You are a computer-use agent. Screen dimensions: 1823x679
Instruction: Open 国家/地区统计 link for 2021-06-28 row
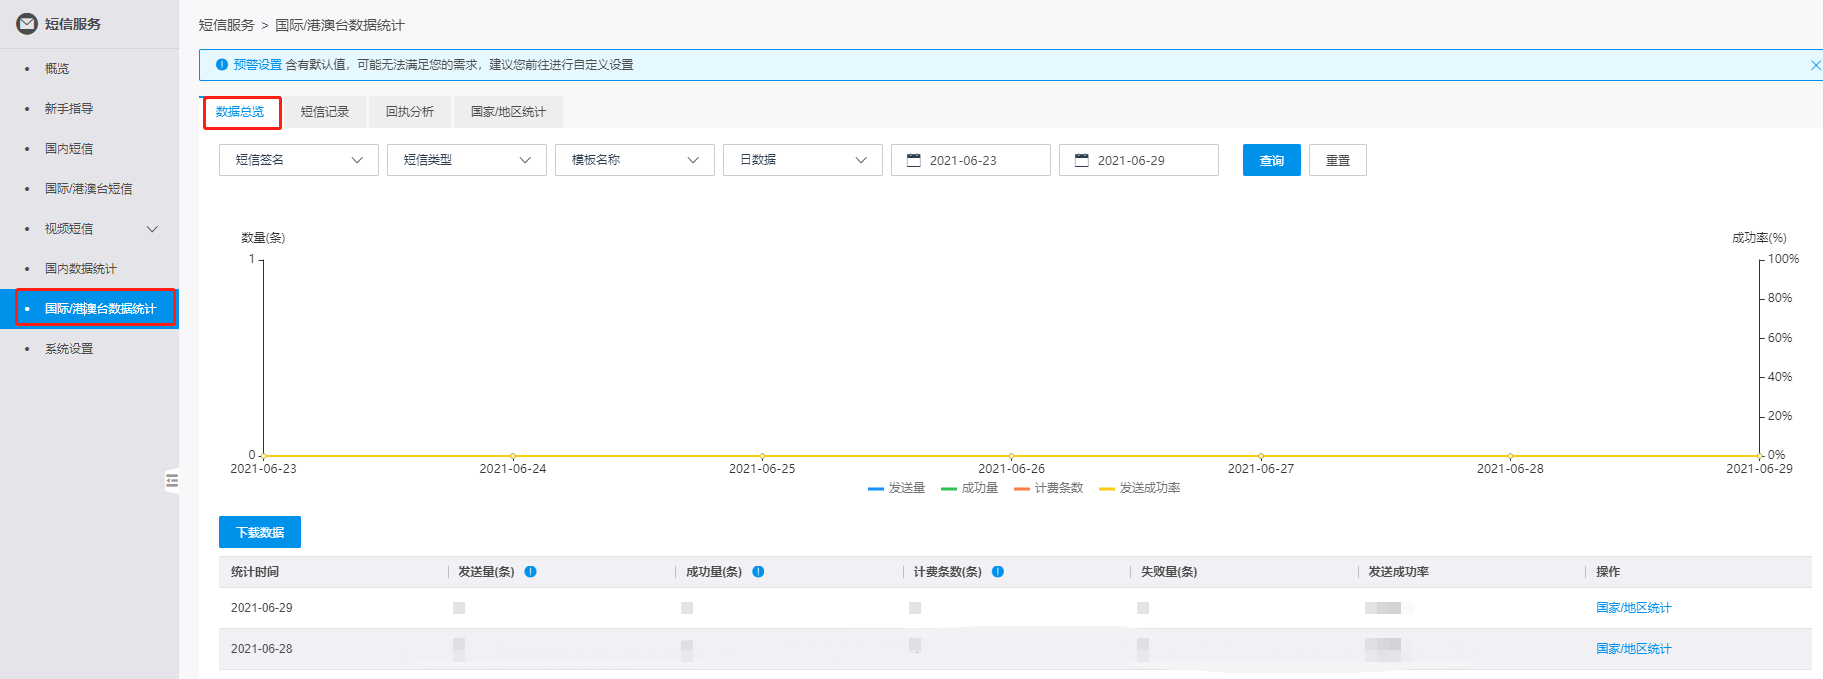click(x=1634, y=649)
